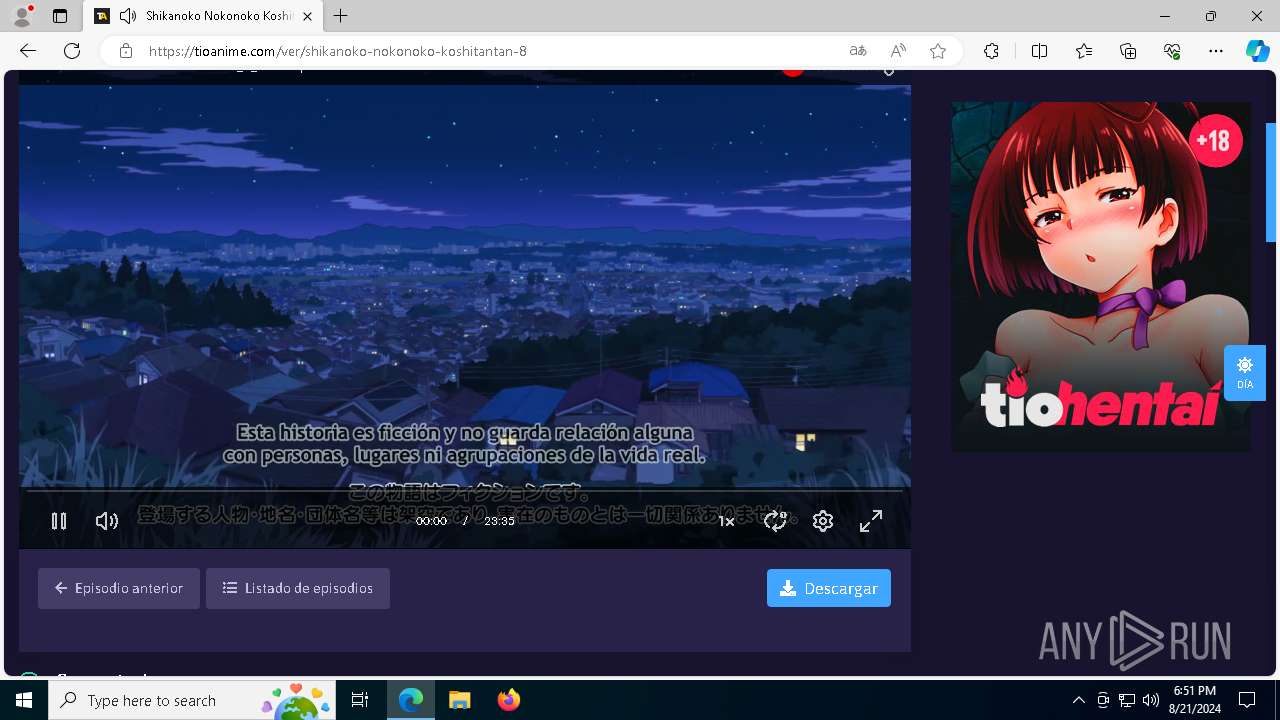Screen dimensions: 1280x720
Task: Open Tab actions menu
Action: (x=60, y=16)
